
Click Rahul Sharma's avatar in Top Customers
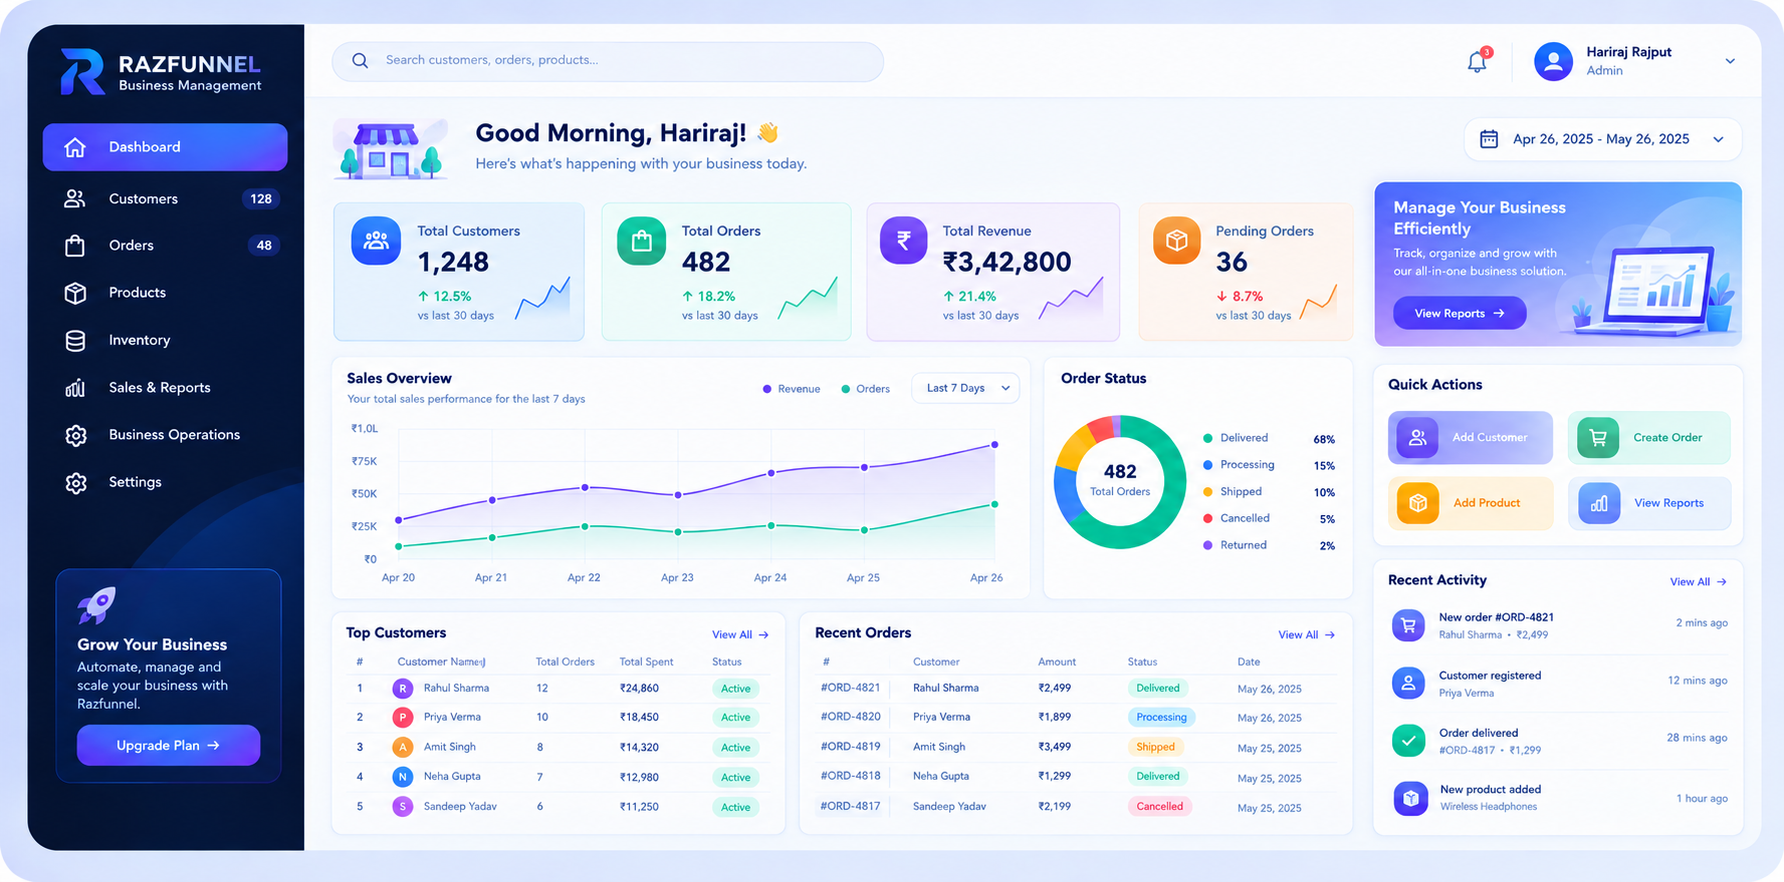402,688
